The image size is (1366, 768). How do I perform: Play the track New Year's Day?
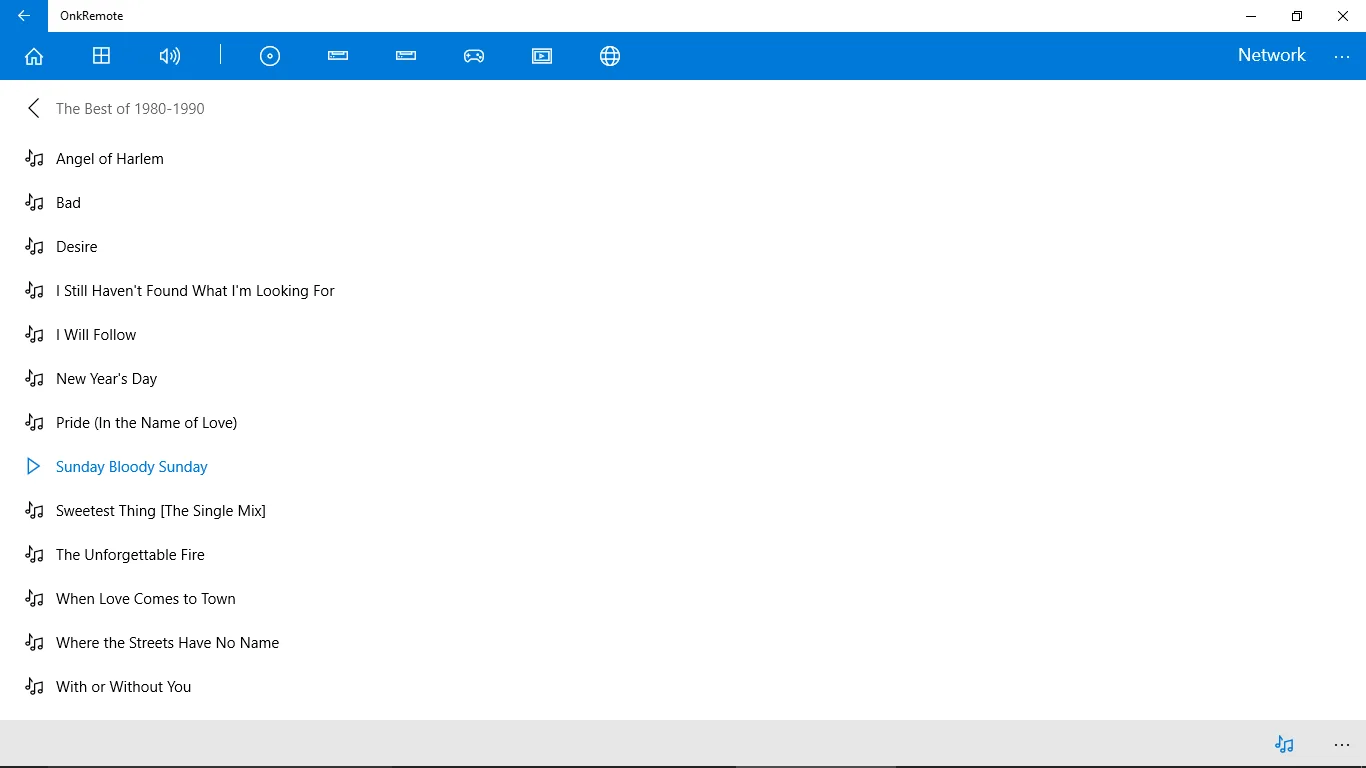click(x=107, y=379)
